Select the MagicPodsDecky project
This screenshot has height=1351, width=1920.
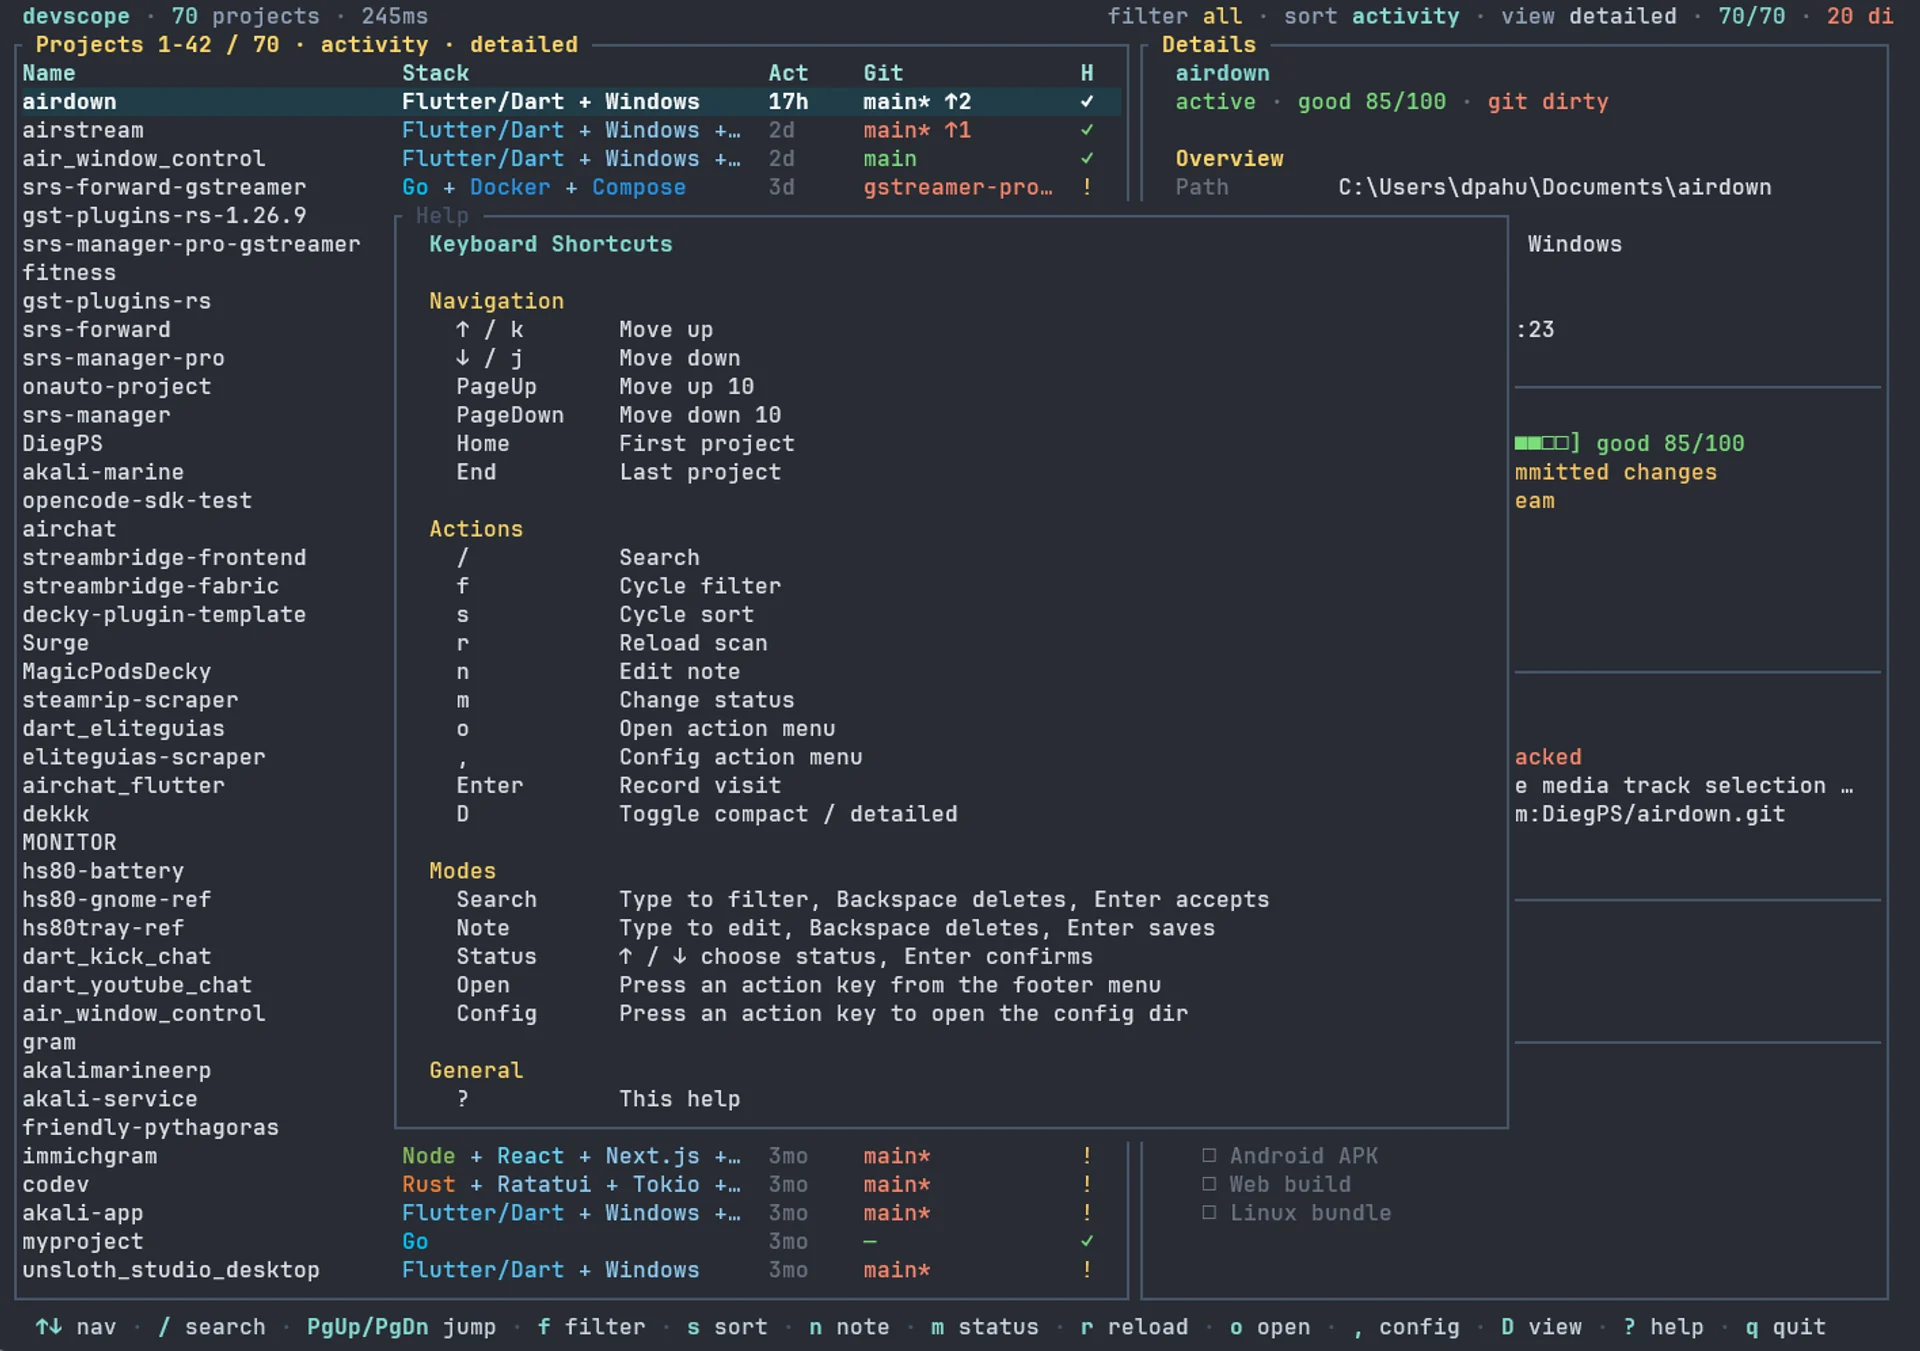117,672
